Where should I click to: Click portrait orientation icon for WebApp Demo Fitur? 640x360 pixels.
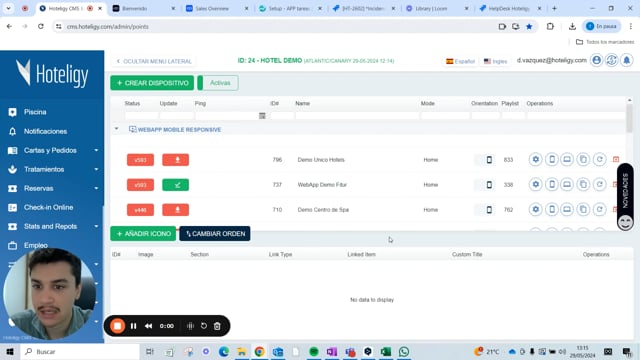(x=489, y=185)
